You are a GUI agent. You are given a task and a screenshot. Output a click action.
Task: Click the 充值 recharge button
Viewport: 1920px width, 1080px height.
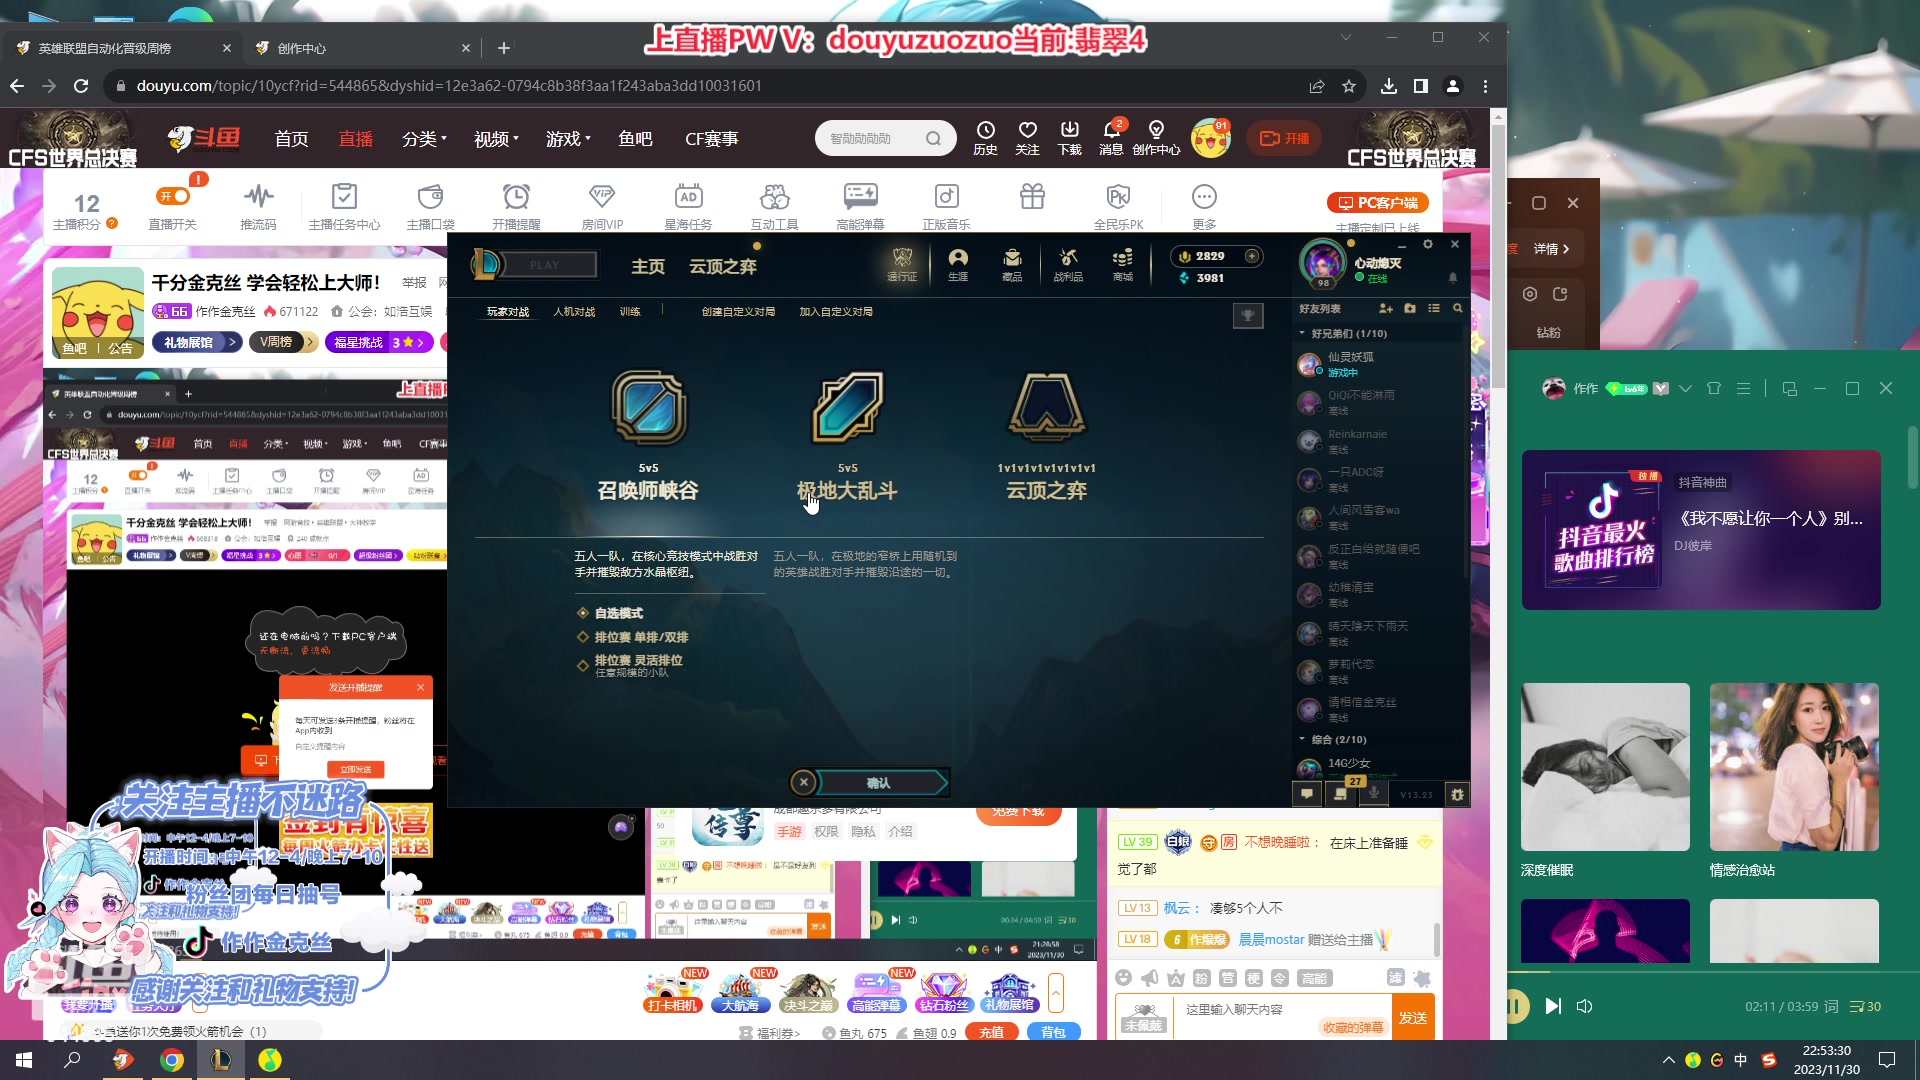[991, 1032]
